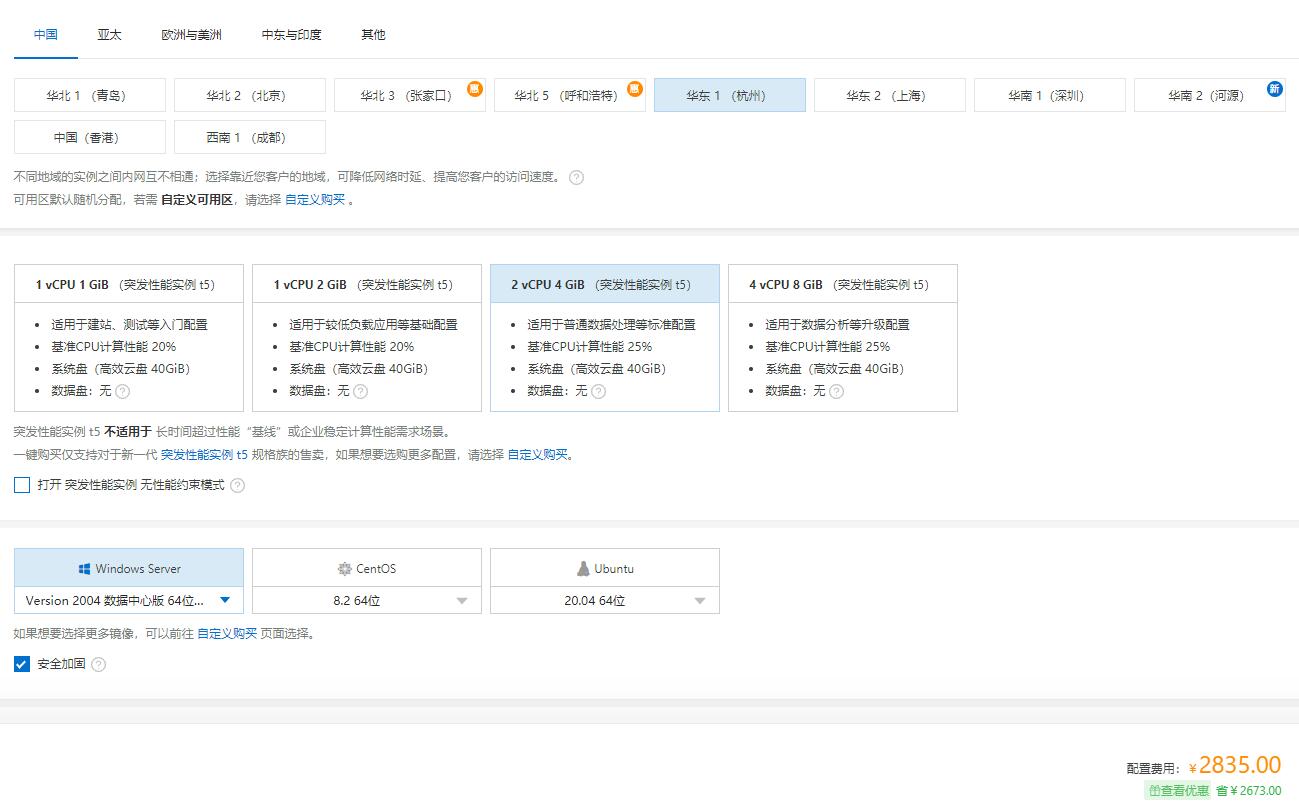Open help icon next to 无性能约束模式

[x=237, y=485]
